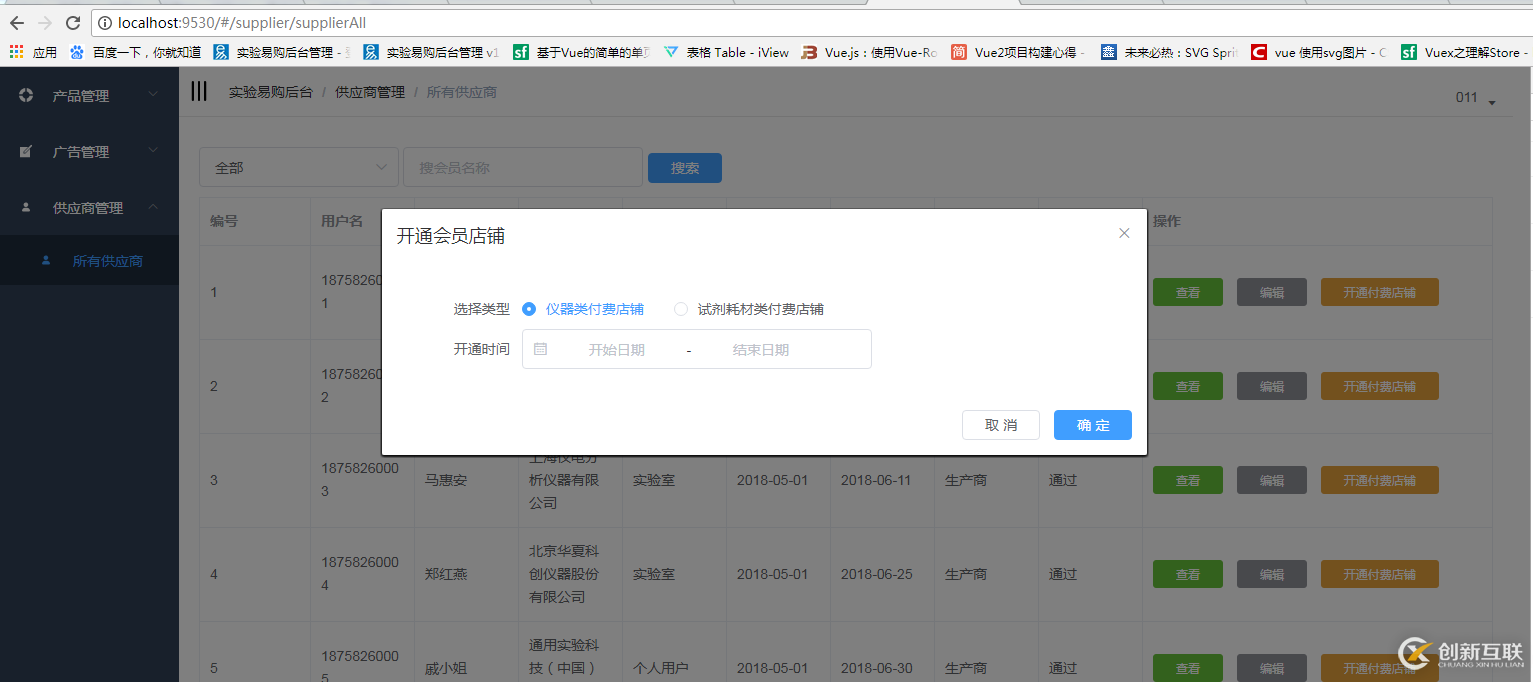Open the 表格 Table - iView bookmark
Image resolution: width=1533 pixels, height=682 pixels.
(728, 52)
